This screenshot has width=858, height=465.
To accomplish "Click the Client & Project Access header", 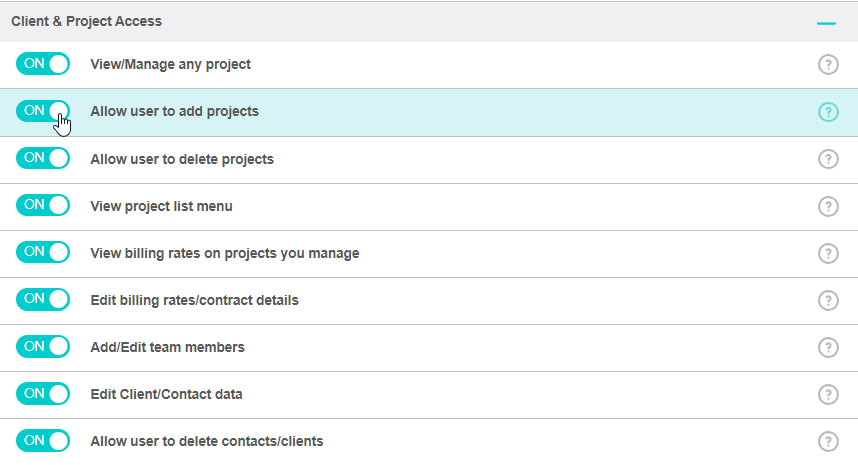I will pos(87,21).
